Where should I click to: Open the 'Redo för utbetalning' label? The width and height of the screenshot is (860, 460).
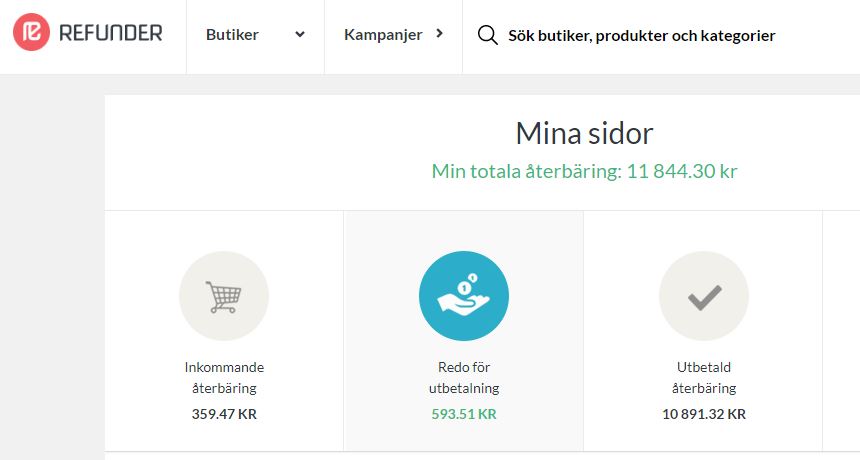pos(464,377)
